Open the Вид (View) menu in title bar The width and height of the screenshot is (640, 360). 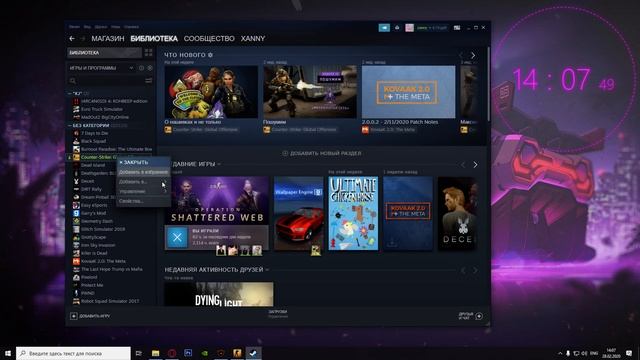pos(87,27)
